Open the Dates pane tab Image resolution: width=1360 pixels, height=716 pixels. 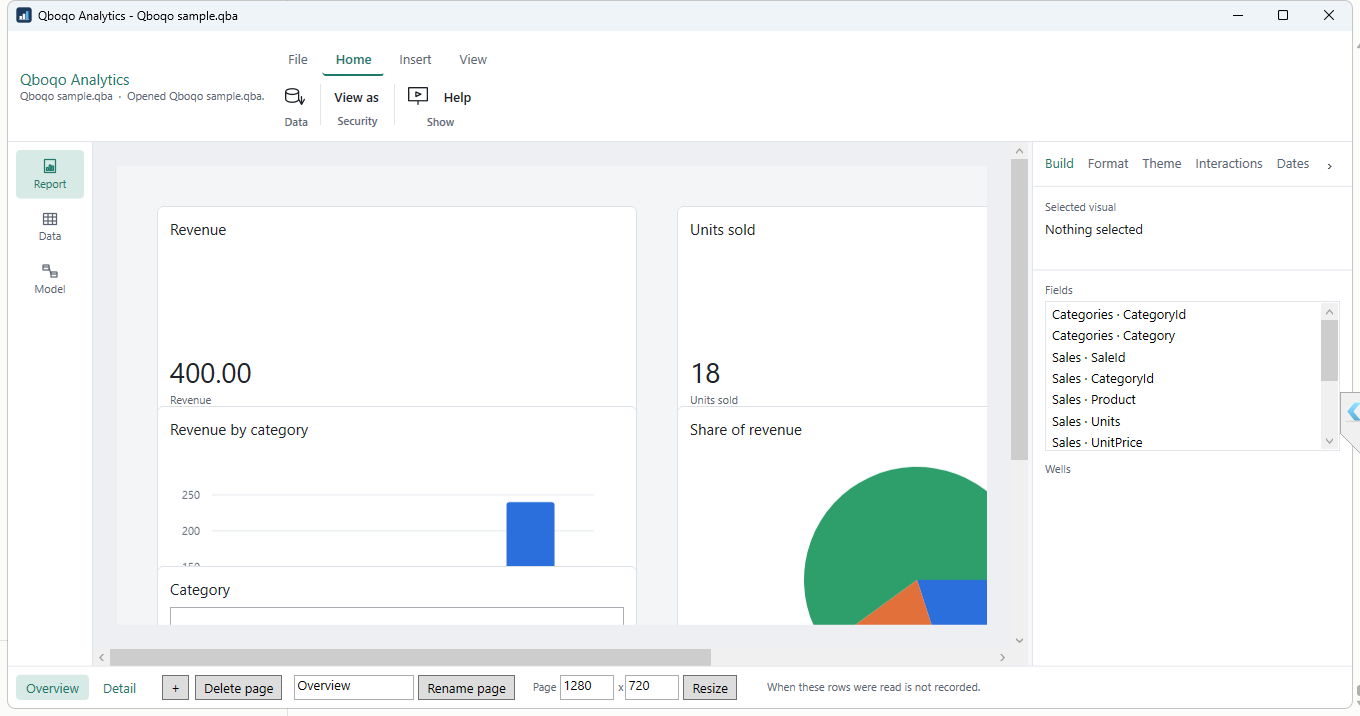click(1293, 164)
